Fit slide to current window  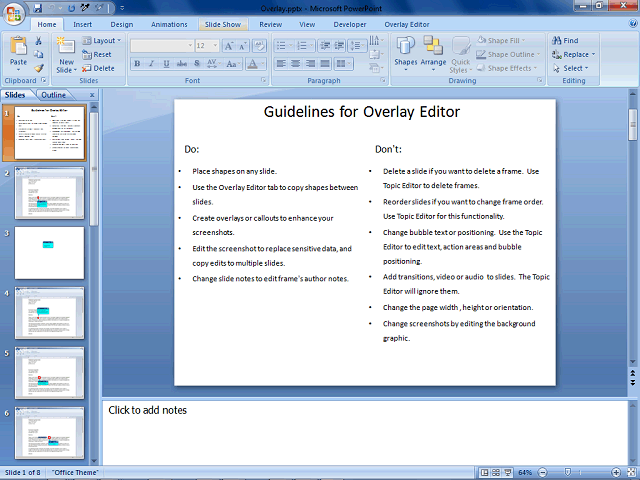pyautogui.click(x=631, y=473)
